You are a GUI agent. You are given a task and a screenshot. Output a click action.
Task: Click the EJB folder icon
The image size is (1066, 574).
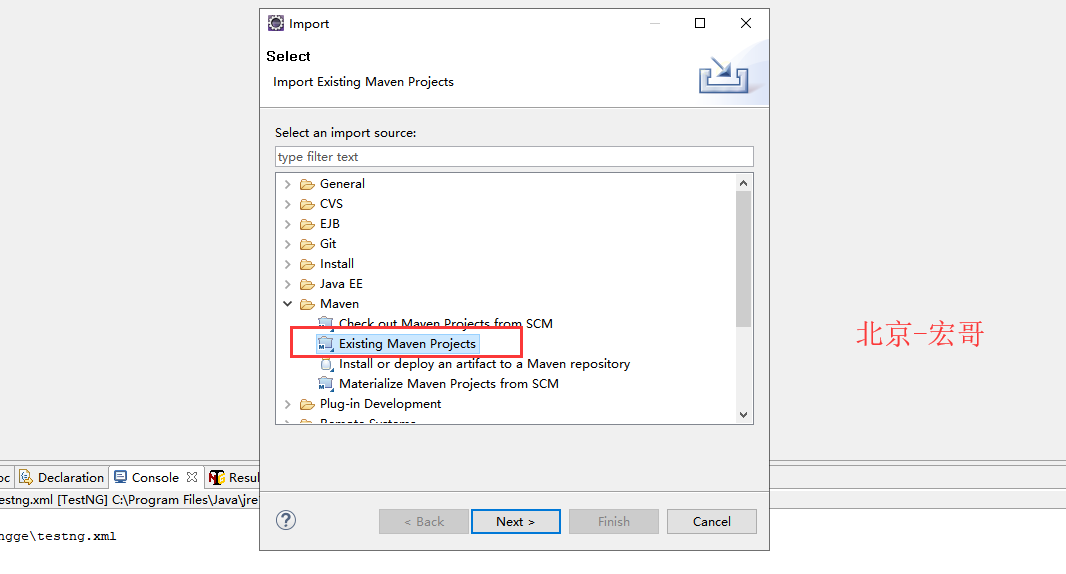point(307,224)
